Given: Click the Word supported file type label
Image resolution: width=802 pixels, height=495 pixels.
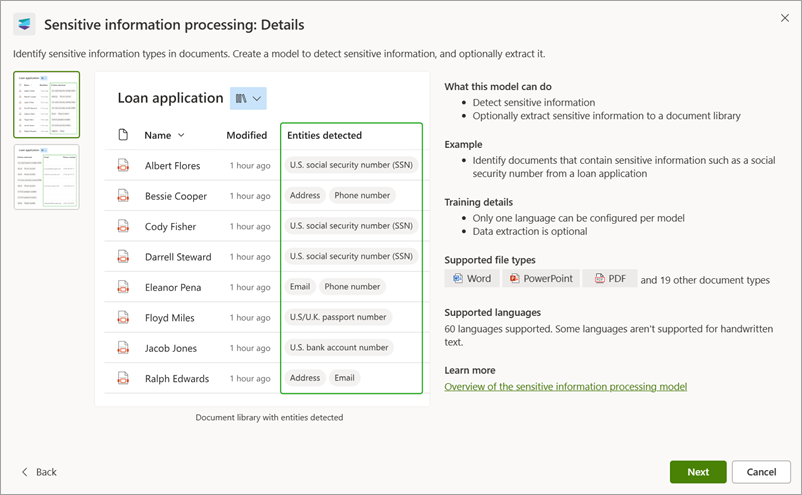Looking at the screenshot, I should 479,278.
